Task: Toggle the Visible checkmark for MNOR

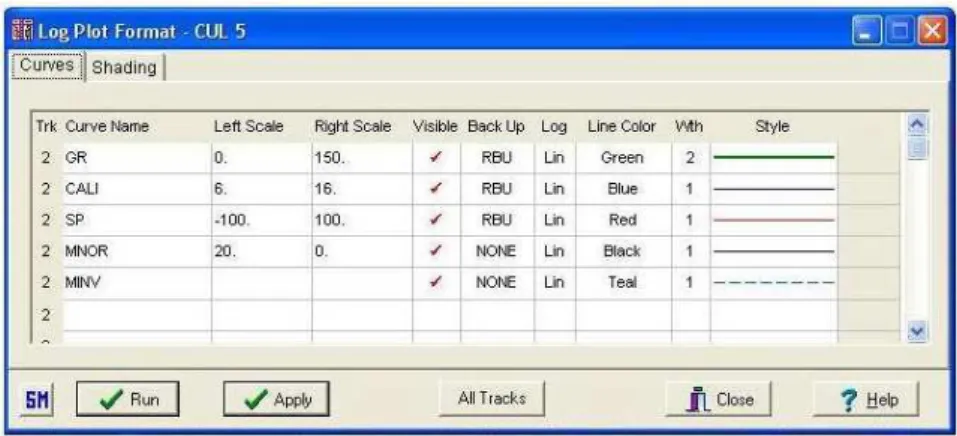Action: point(436,251)
